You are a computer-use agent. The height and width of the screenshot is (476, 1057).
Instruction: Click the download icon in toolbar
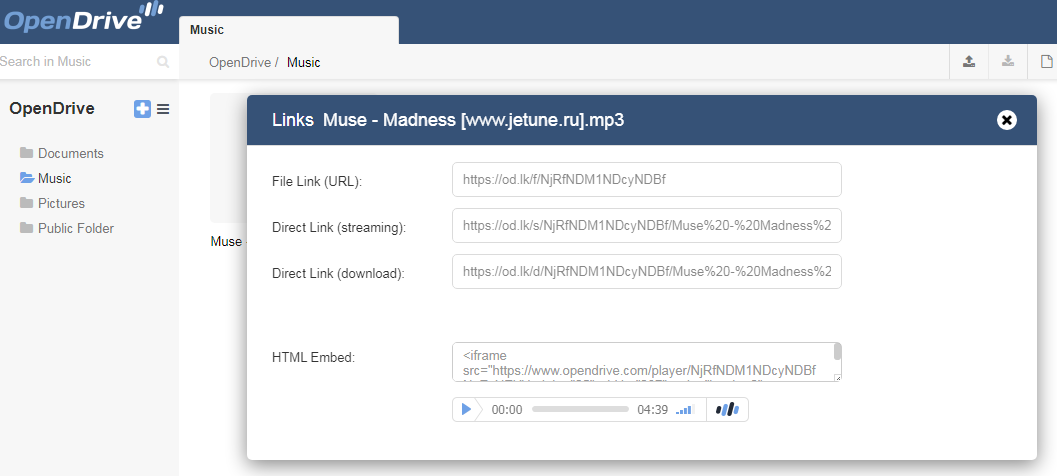[1008, 62]
